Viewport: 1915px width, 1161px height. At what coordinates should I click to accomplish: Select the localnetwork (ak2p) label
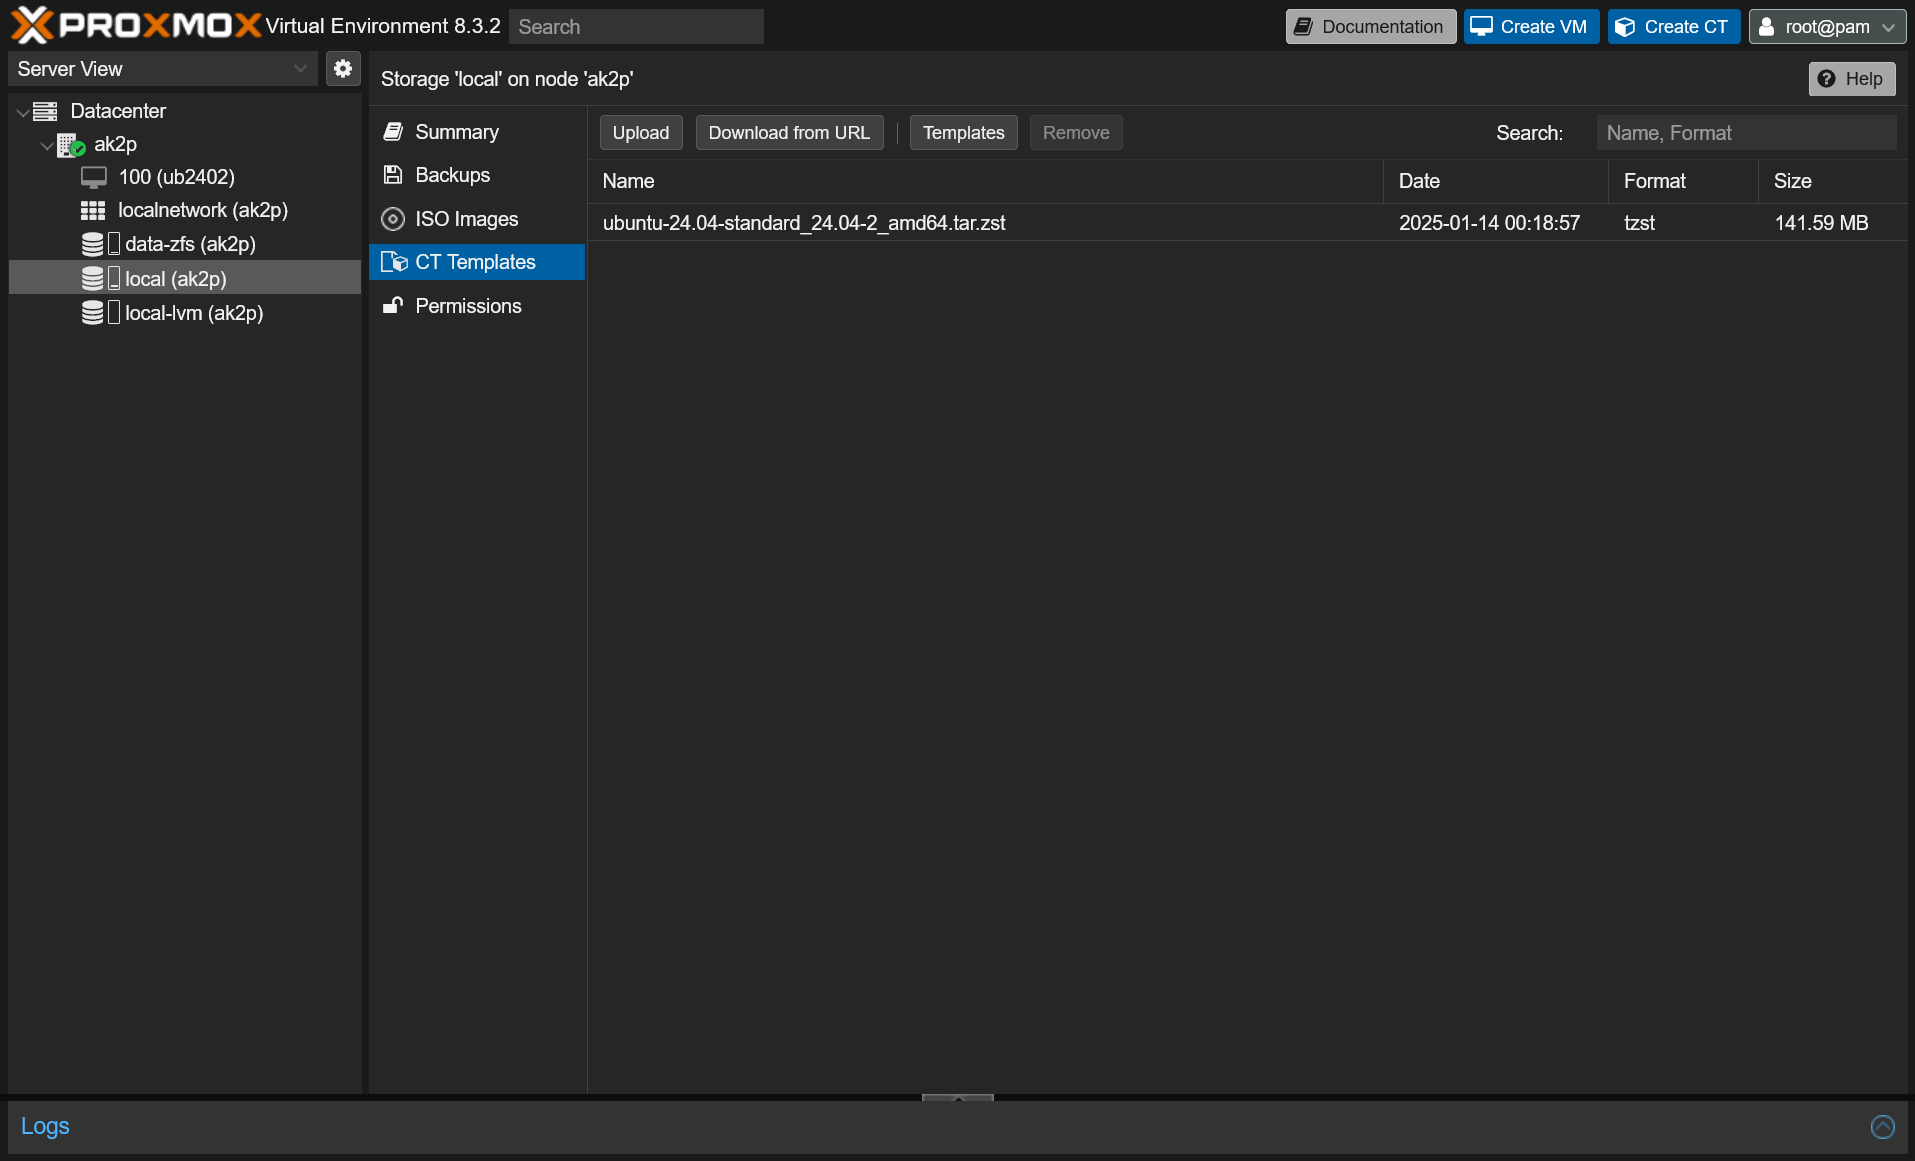[x=203, y=210]
